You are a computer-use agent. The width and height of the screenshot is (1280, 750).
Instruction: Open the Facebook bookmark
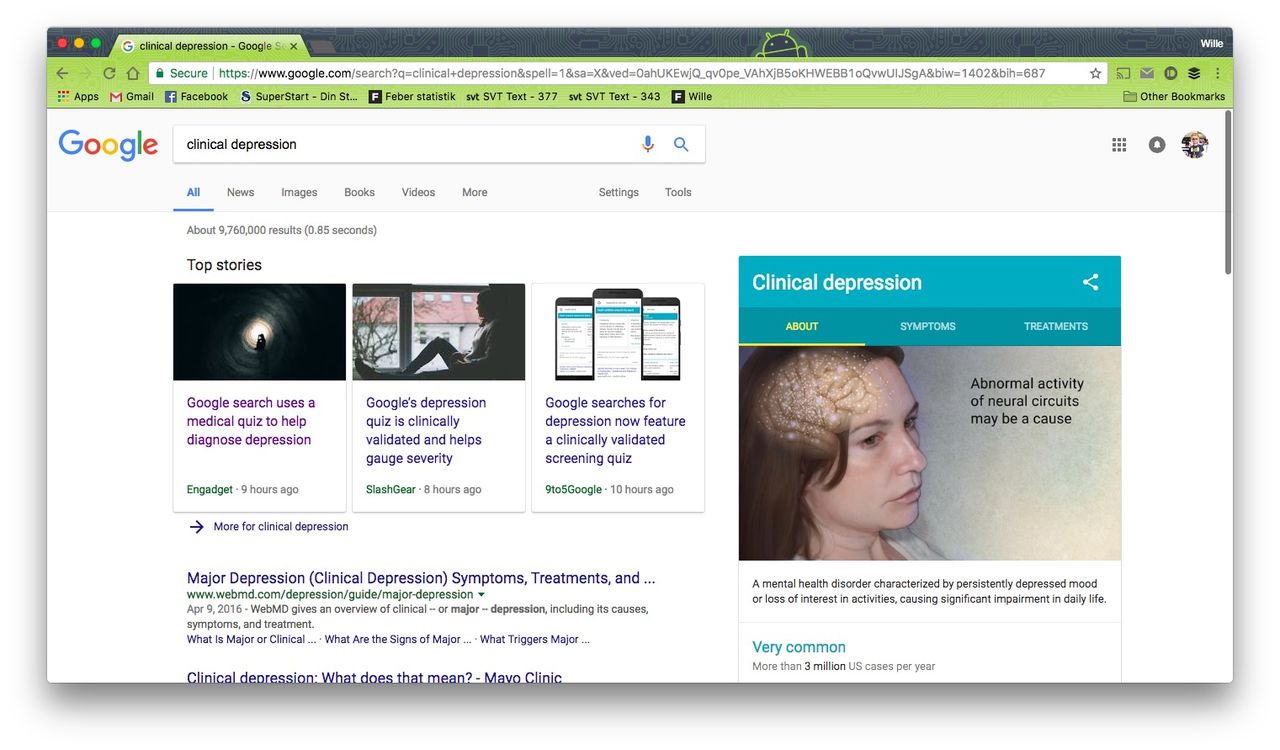(196, 96)
